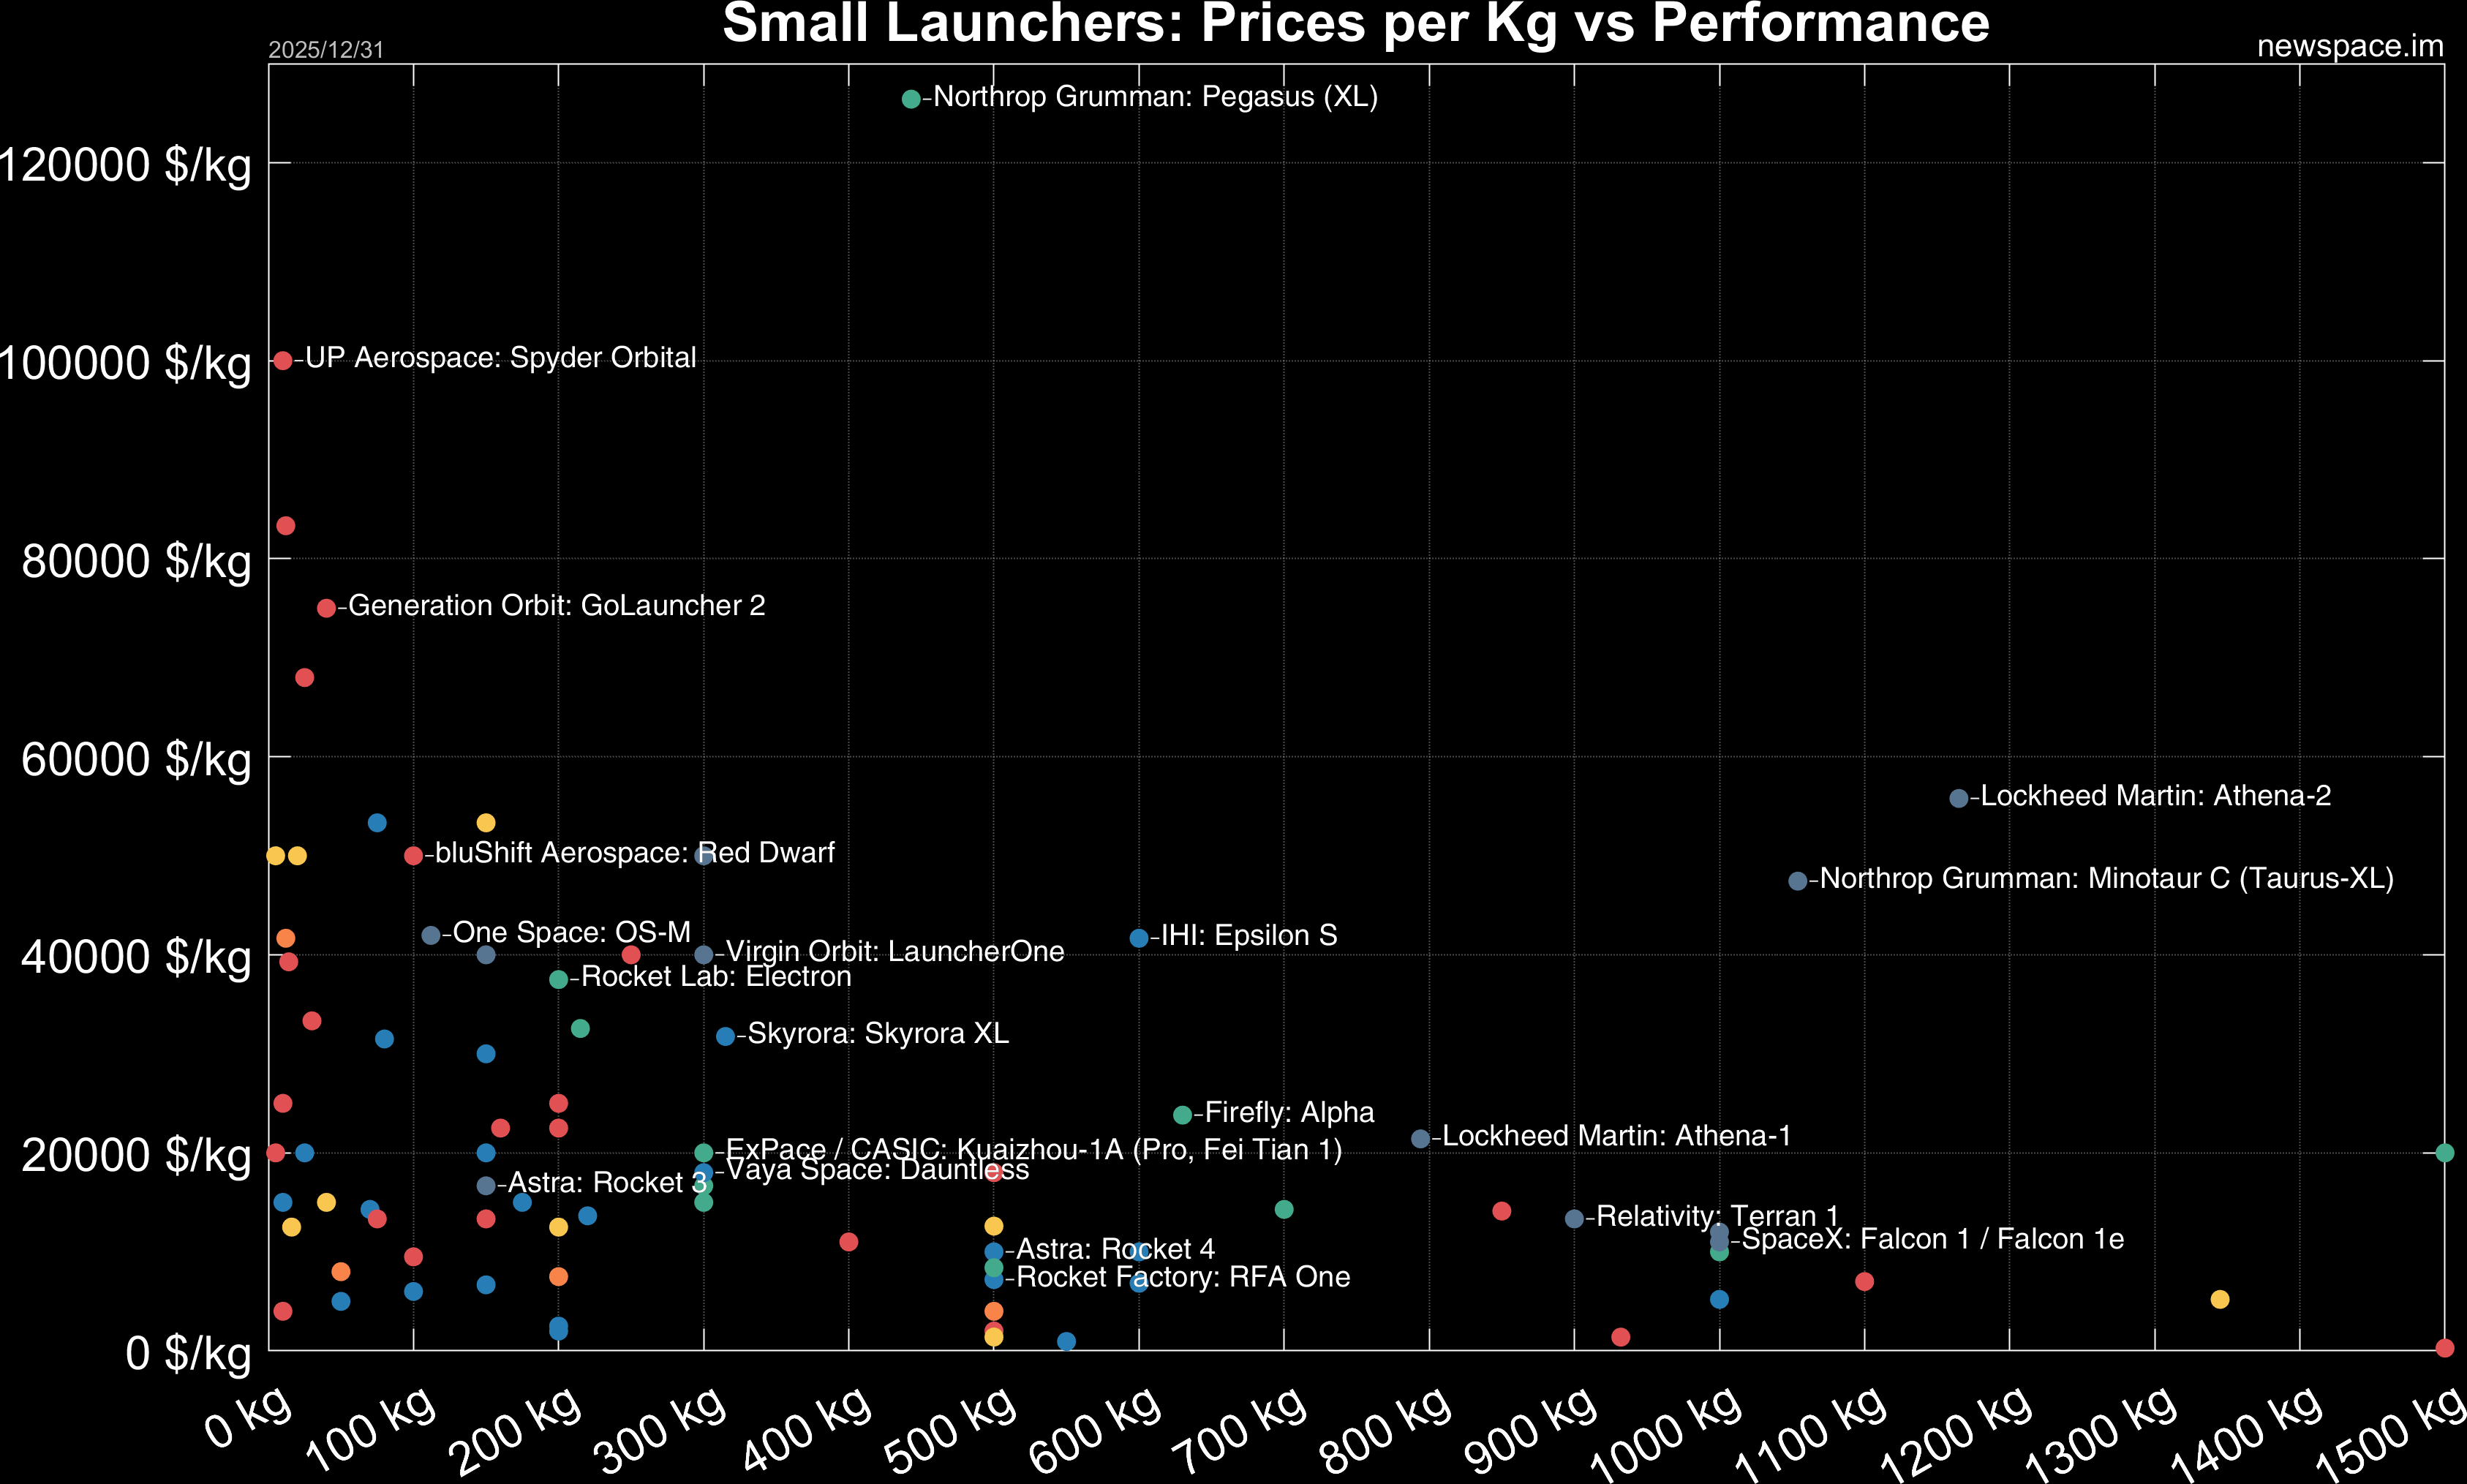Click the Rocket Lab Electron green dot

click(x=559, y=979)
